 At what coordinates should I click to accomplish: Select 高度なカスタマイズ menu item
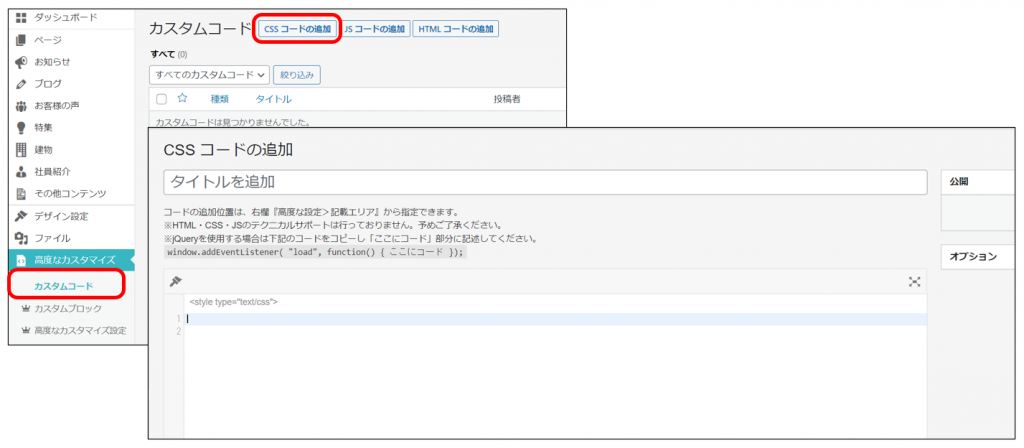click(x=72, y=261)
